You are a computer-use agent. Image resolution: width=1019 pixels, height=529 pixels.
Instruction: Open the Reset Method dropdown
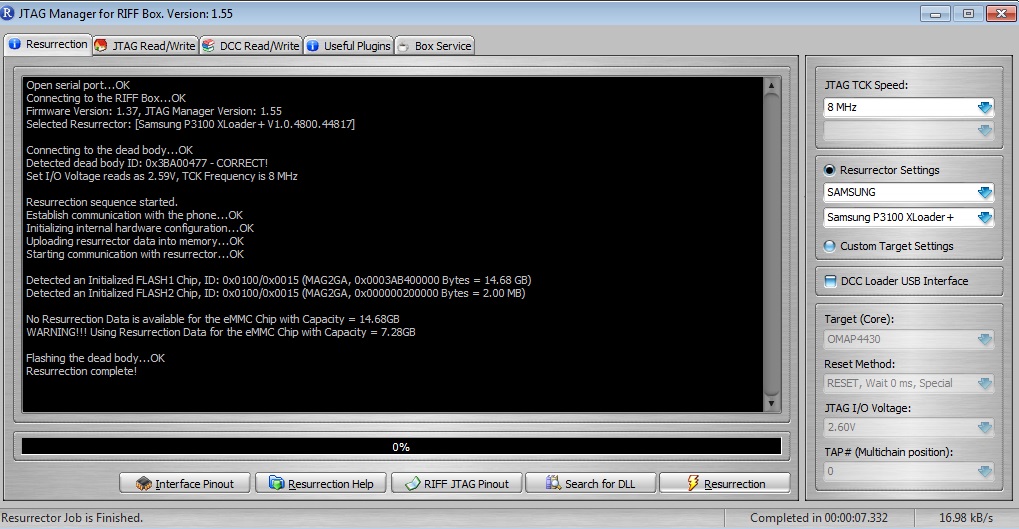click(x=909, y=383)
